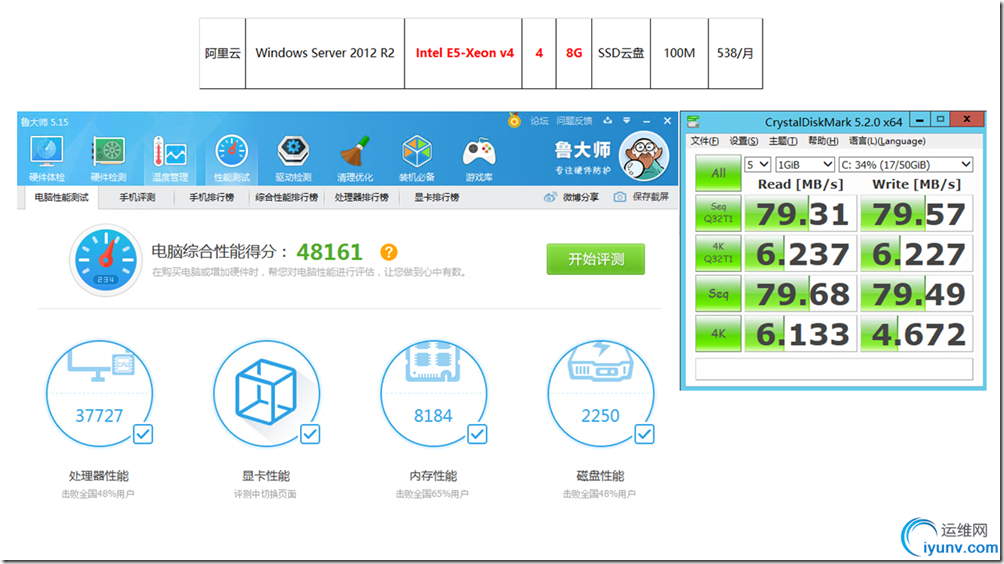
Task: Click Seq Q32T1 write result 79.57
Action: (916, 213)
